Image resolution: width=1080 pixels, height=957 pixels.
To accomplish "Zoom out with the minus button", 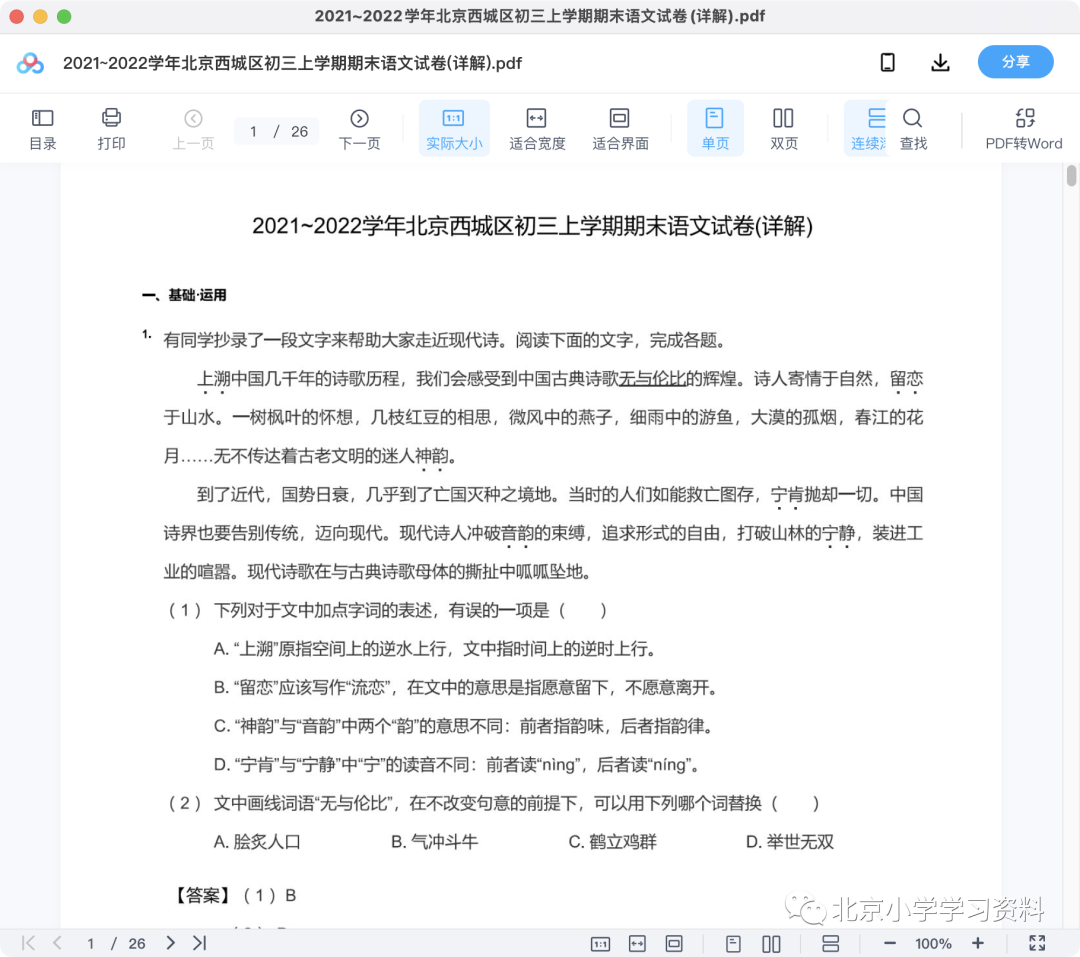I will tap(890, 943).
